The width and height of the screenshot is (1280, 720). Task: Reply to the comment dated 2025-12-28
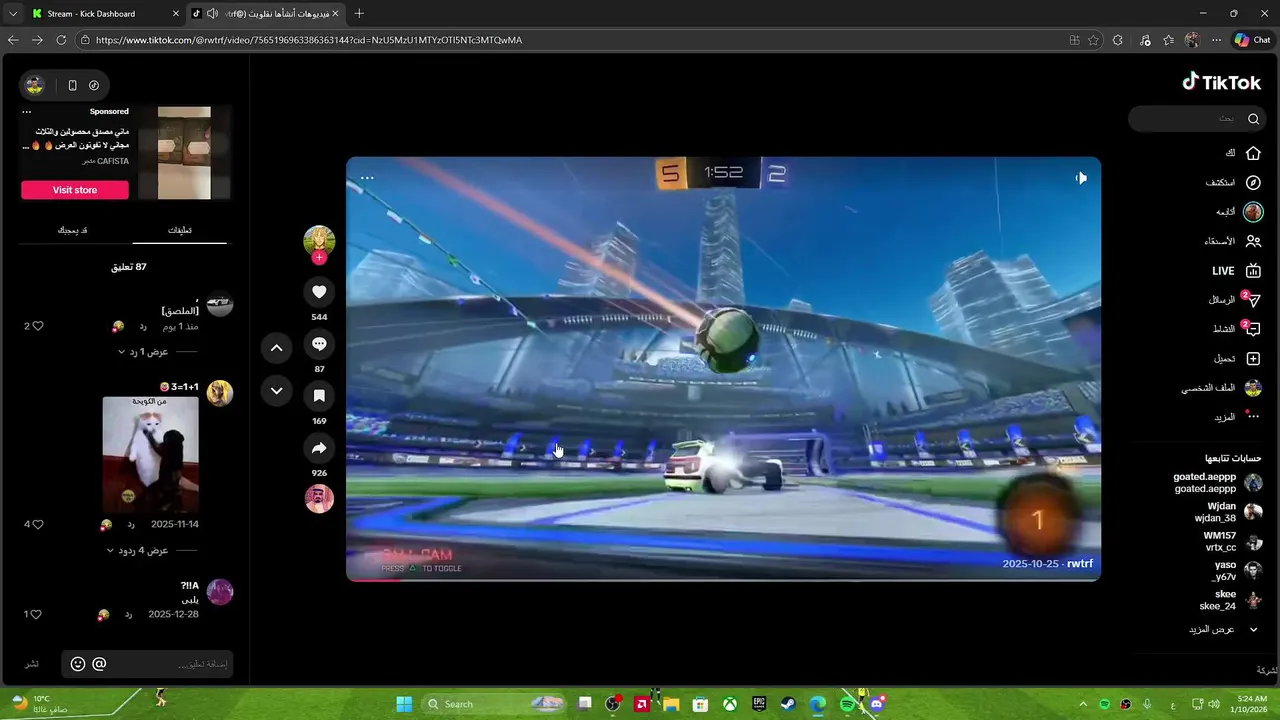[x=128, y=614]
